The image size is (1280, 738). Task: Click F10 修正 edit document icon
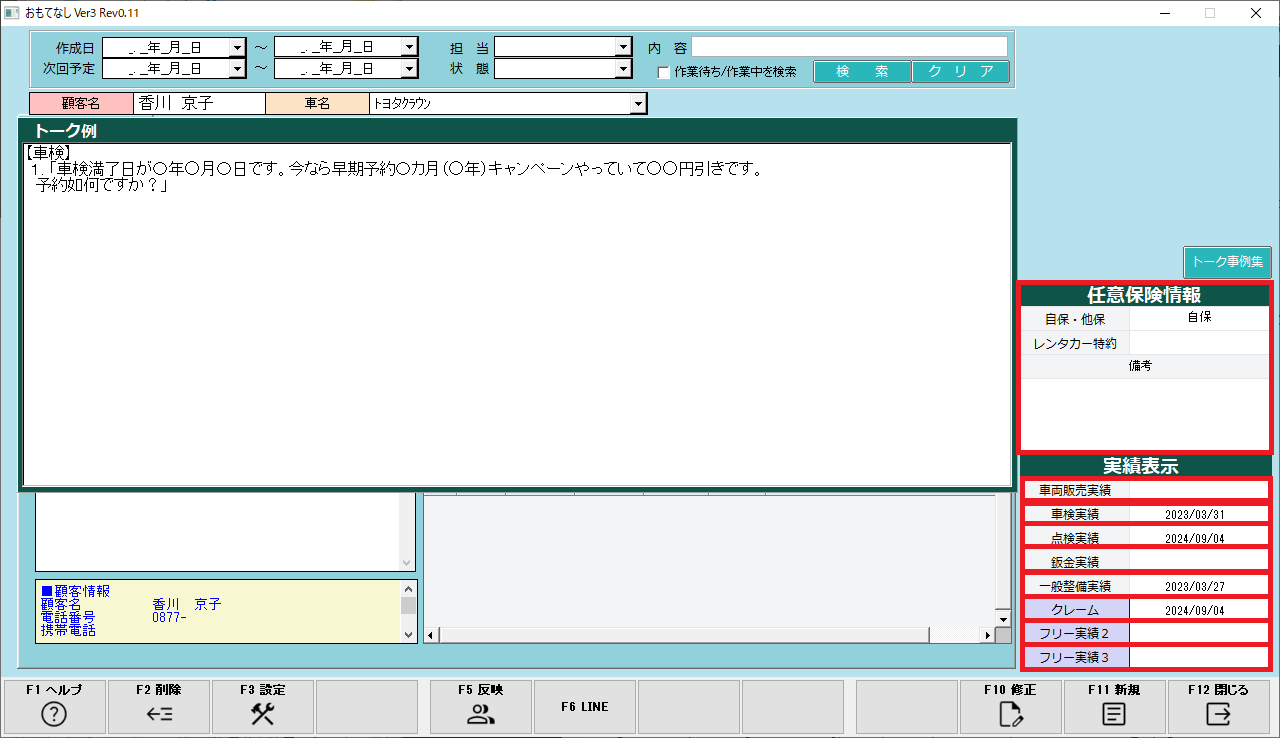click(x=1010, y=714)
